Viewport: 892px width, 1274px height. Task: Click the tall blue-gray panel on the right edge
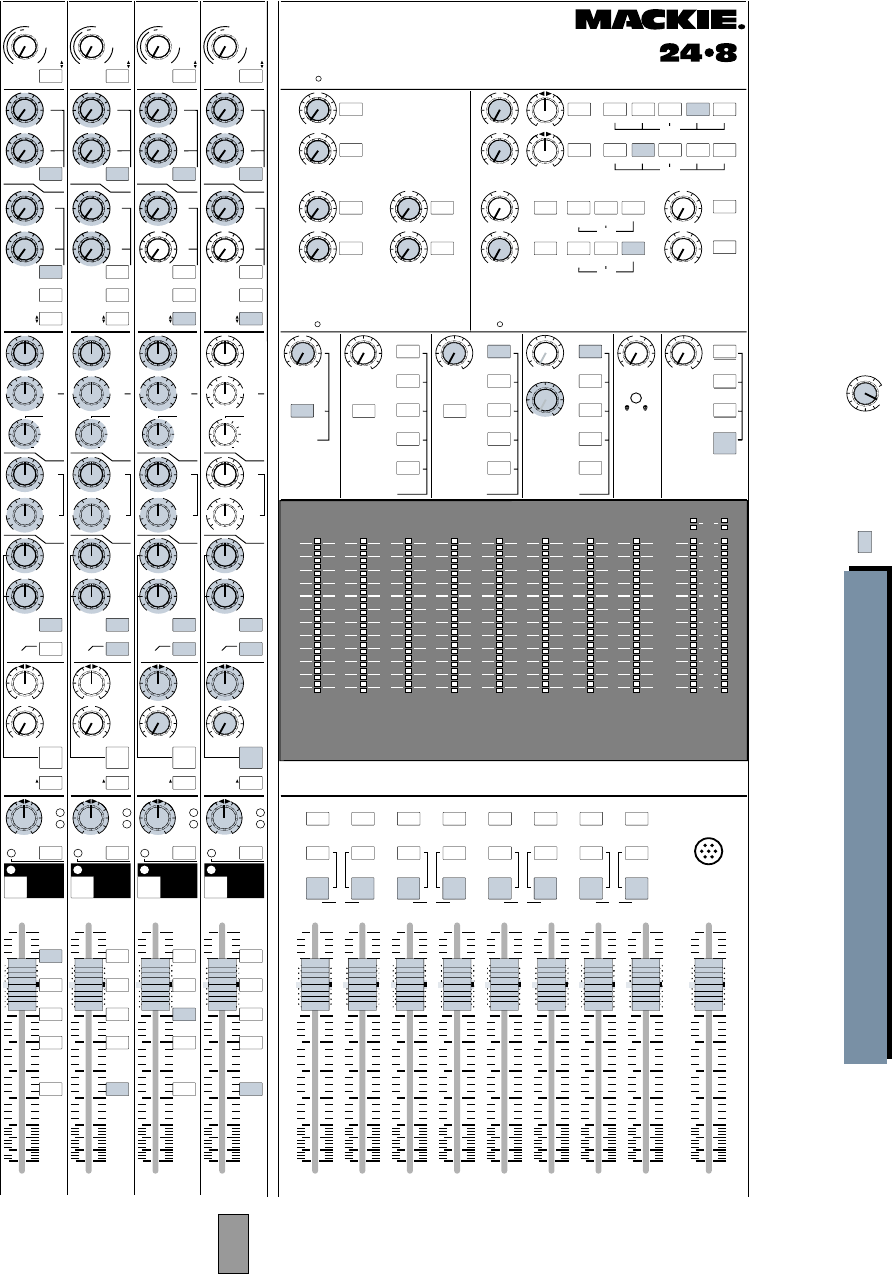coord(864,818)
